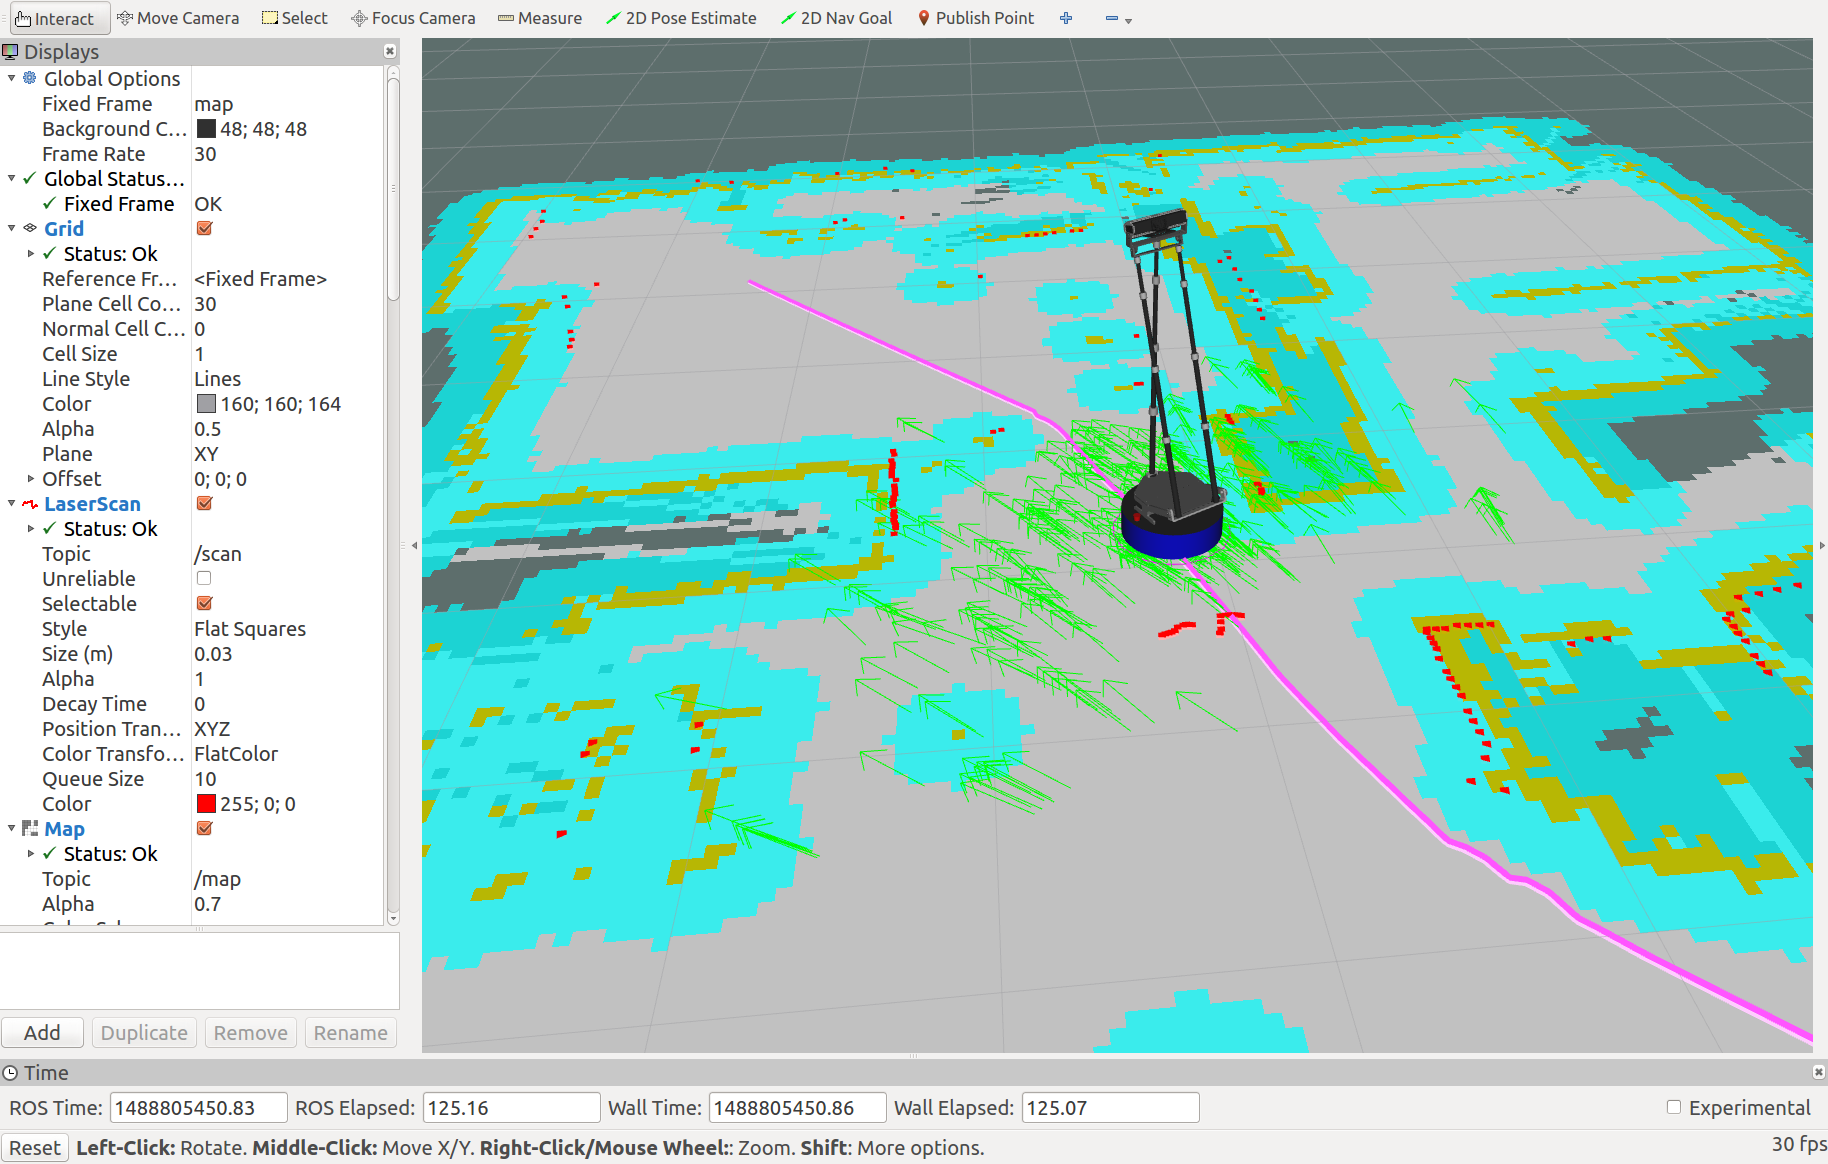The width and height of the screenshot is (1828, 1164).
Task: Collapse the LaserScan display tree
Action: click(12, 504)
